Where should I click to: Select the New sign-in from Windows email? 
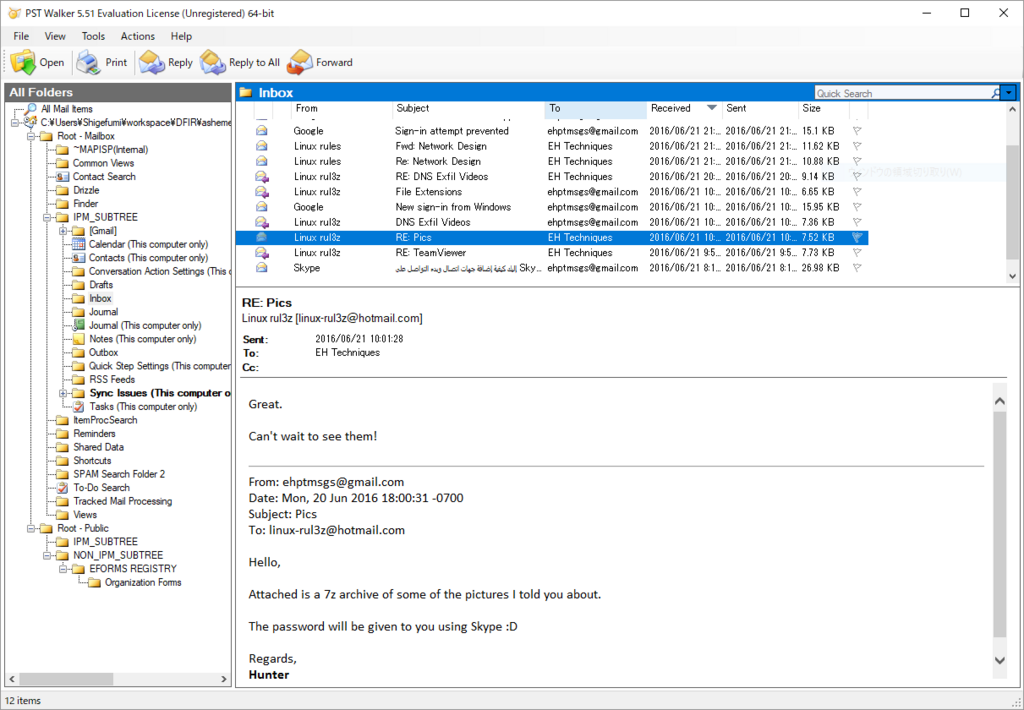point(552,207)
